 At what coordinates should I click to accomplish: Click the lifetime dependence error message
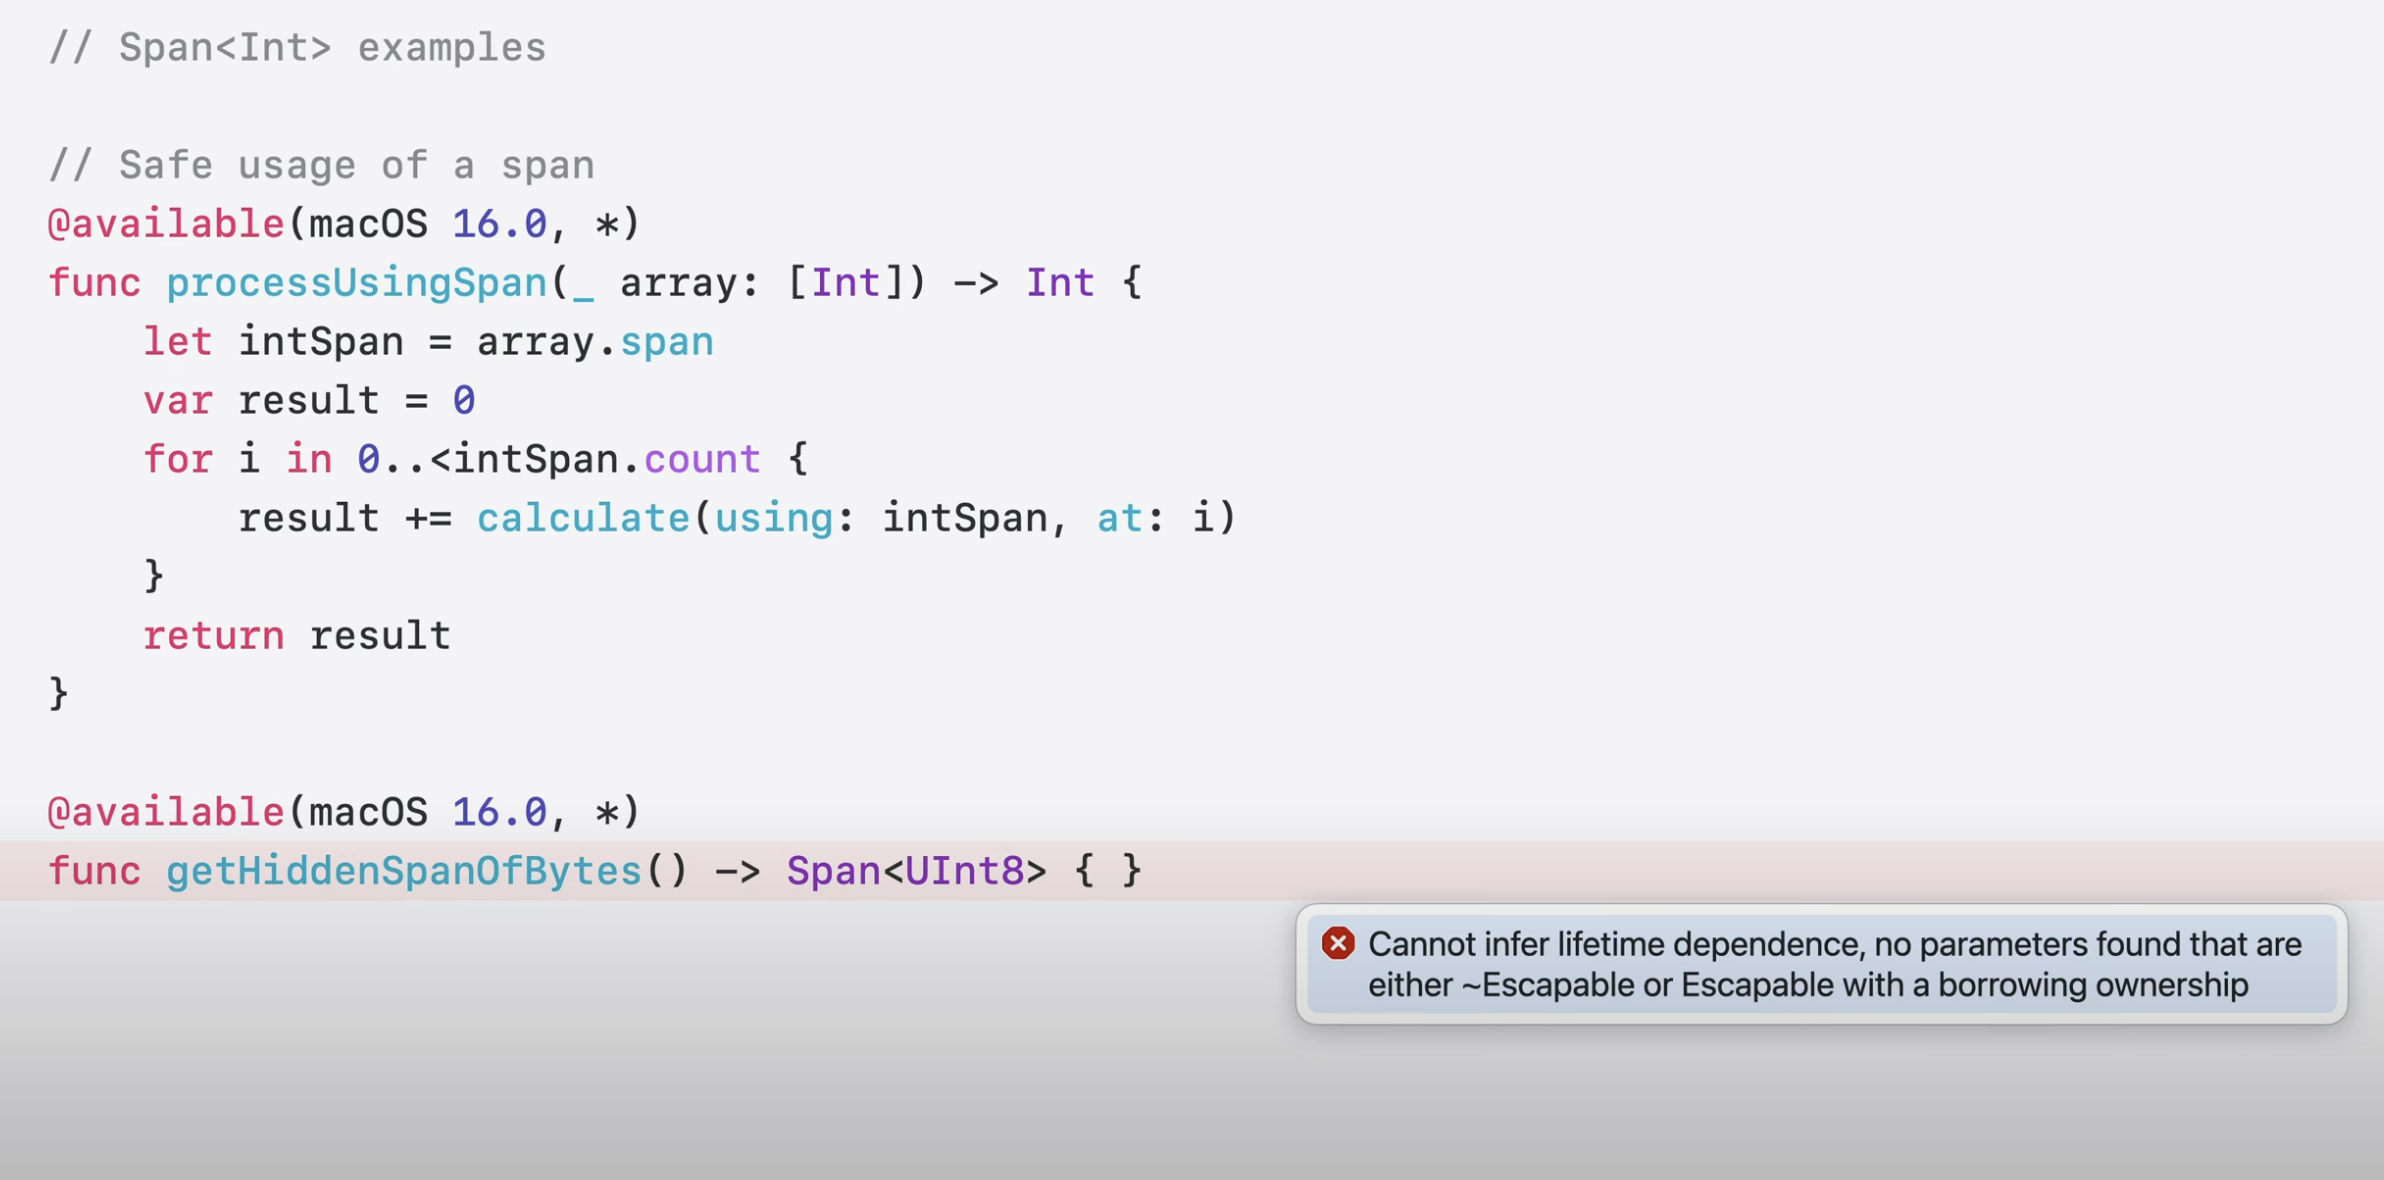point(1834,964)
